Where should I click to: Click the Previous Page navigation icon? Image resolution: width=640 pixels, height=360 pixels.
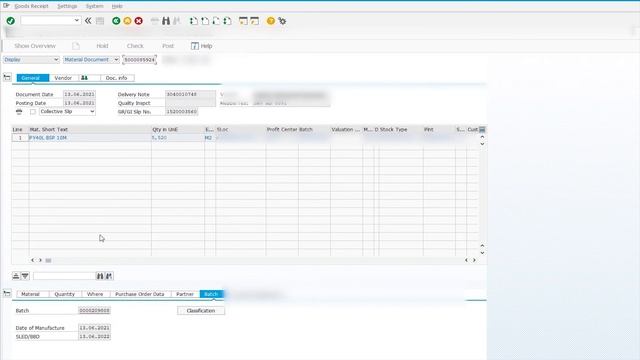[x=205, y=21]
